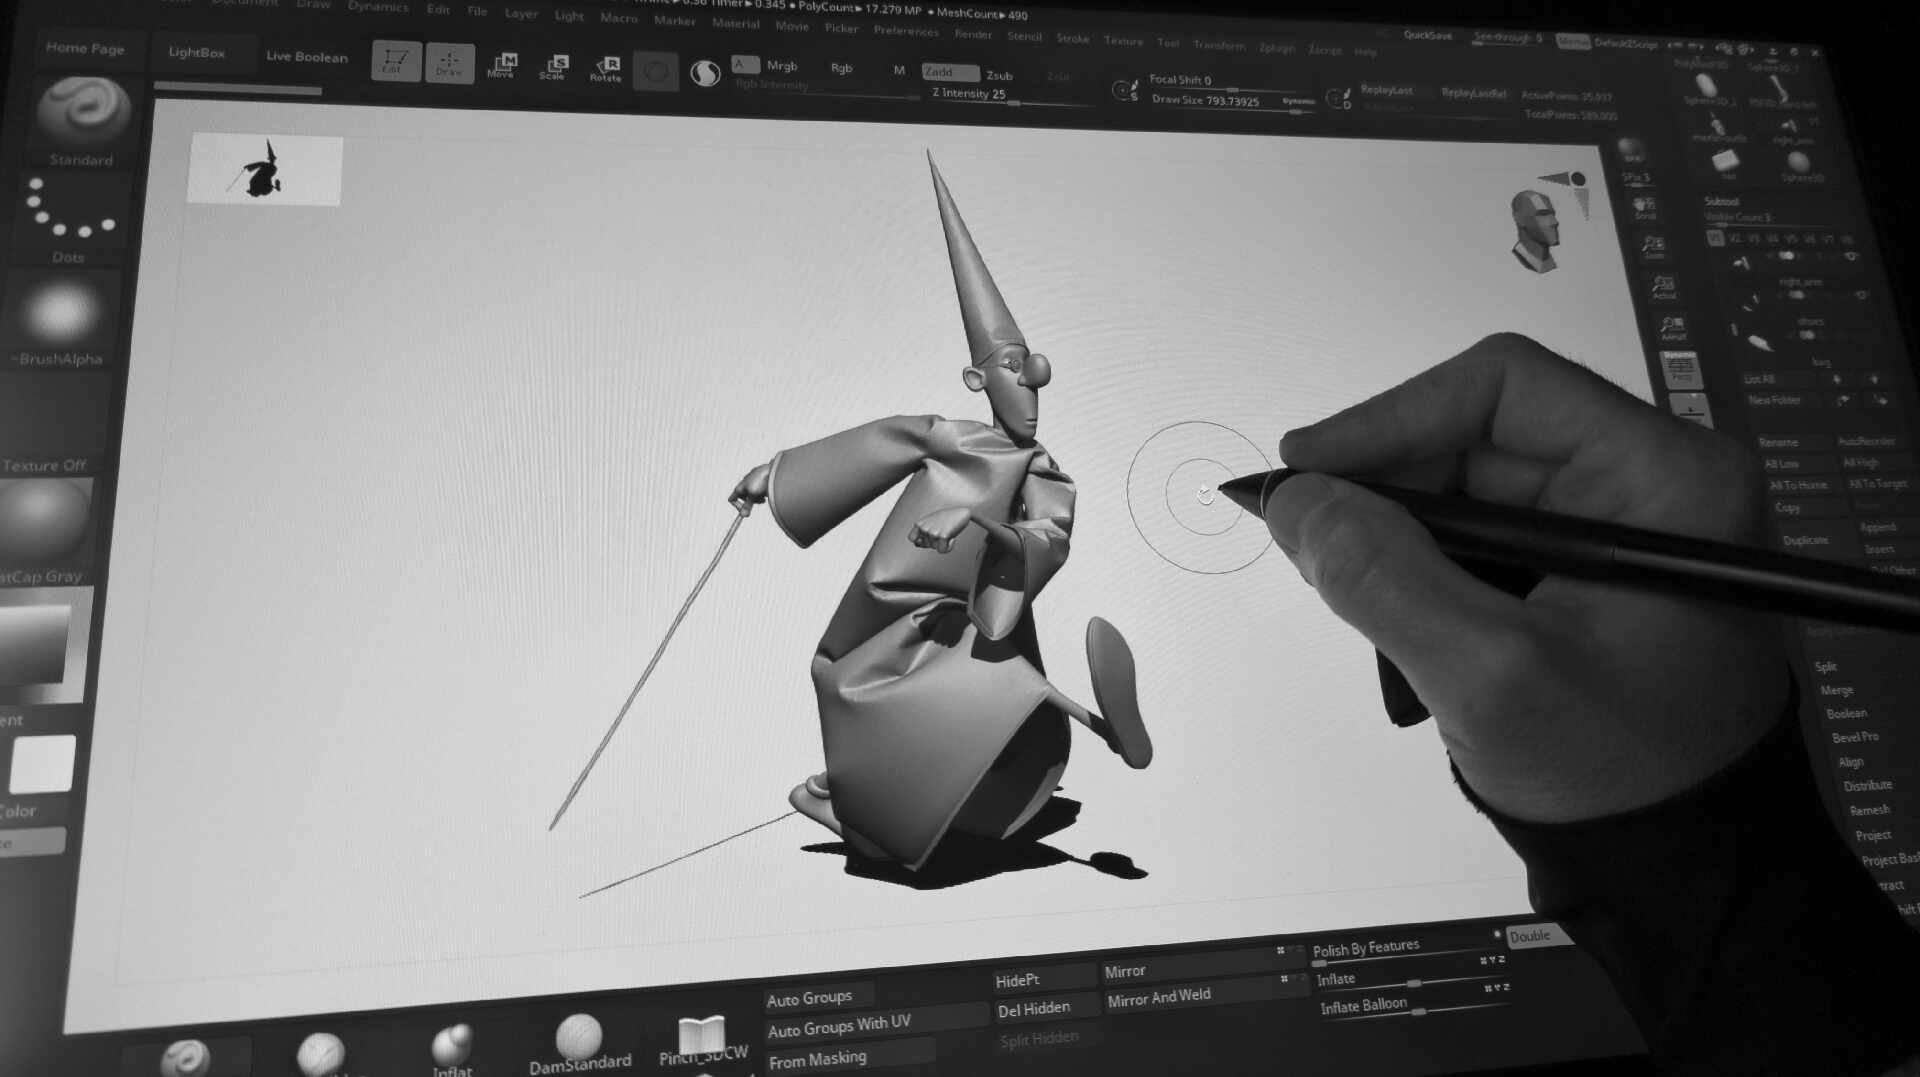Click the brush draw size S icon
Image resolution: width=1920 pixels, height=1077 pixels.
pyautogui.click(x=1125, y=91)
